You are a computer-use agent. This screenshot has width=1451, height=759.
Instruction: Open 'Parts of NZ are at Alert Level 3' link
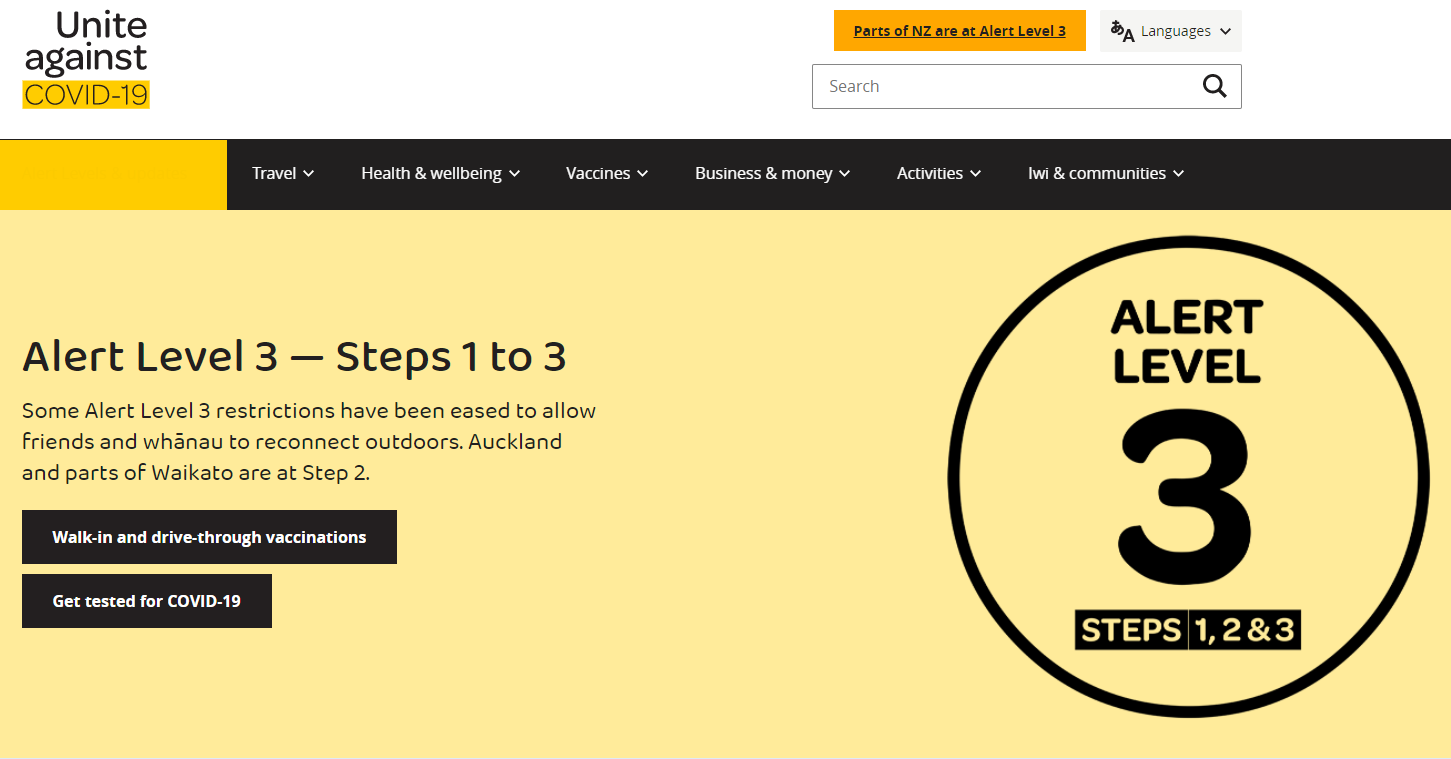point(959,31)
